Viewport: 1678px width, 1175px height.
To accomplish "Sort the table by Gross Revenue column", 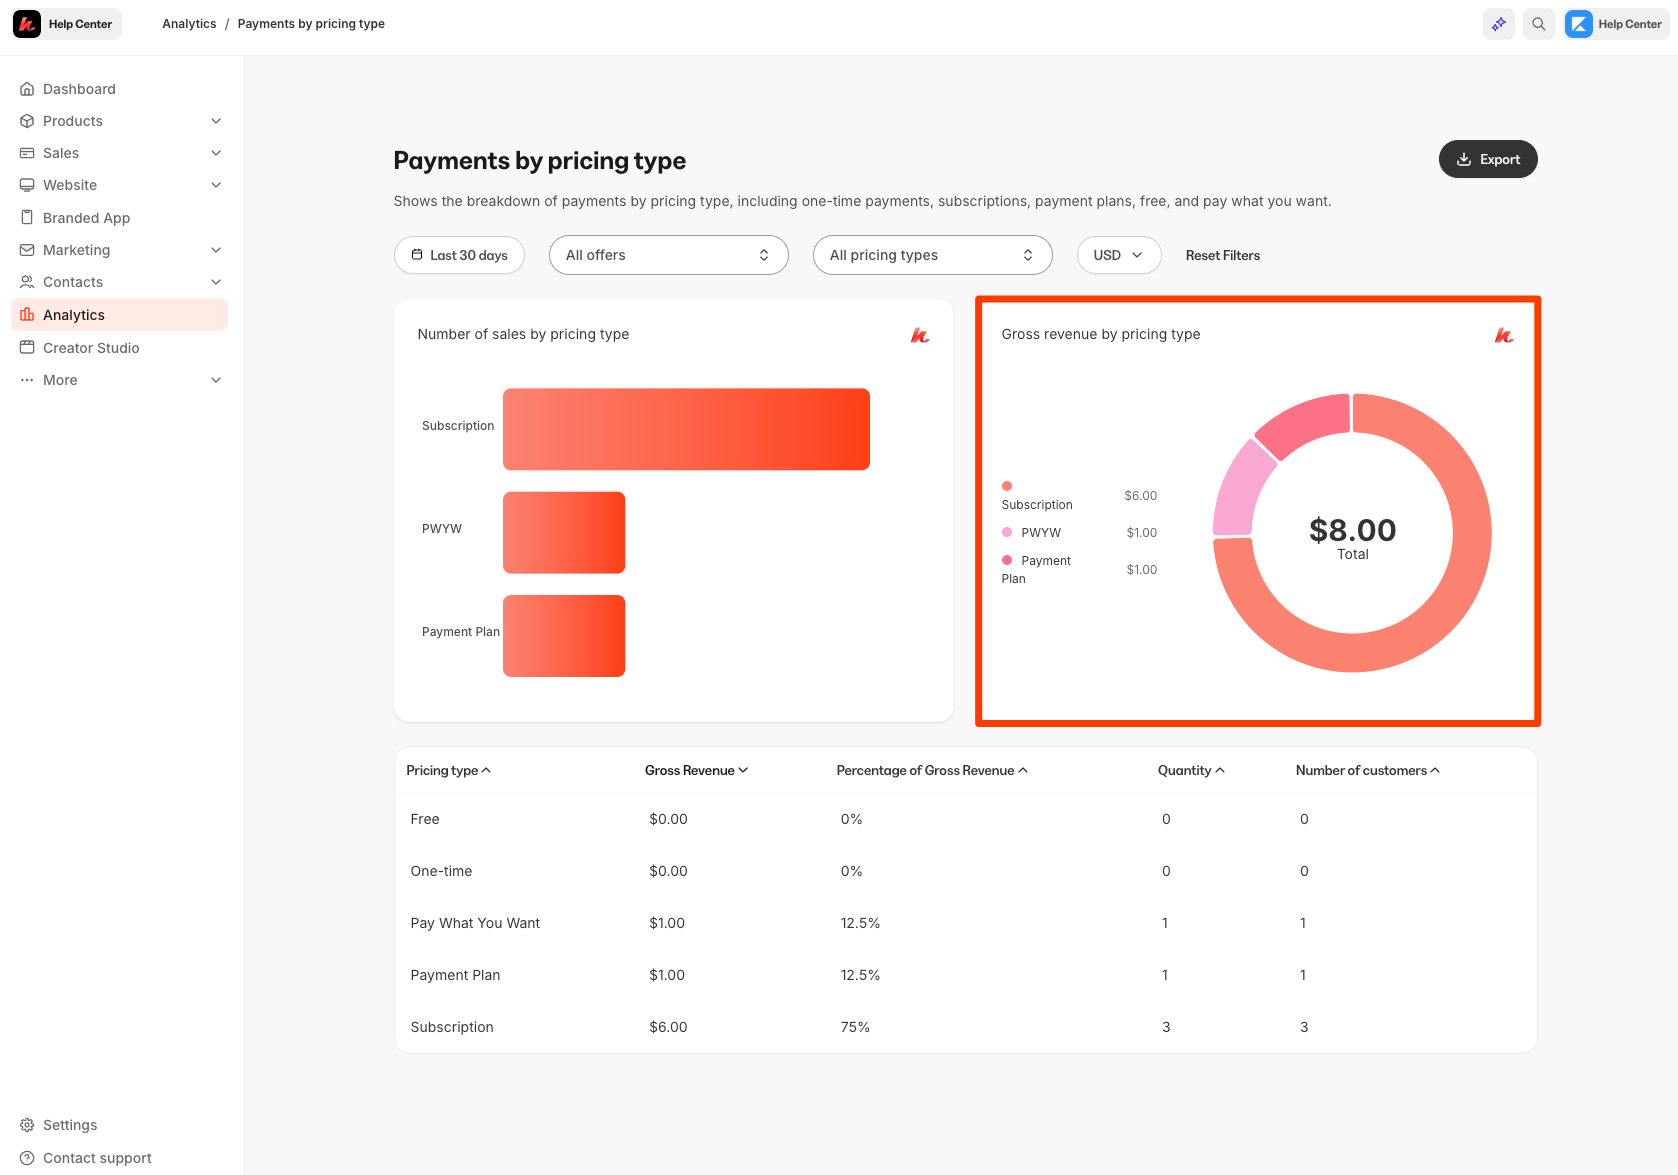I will 696,770.
